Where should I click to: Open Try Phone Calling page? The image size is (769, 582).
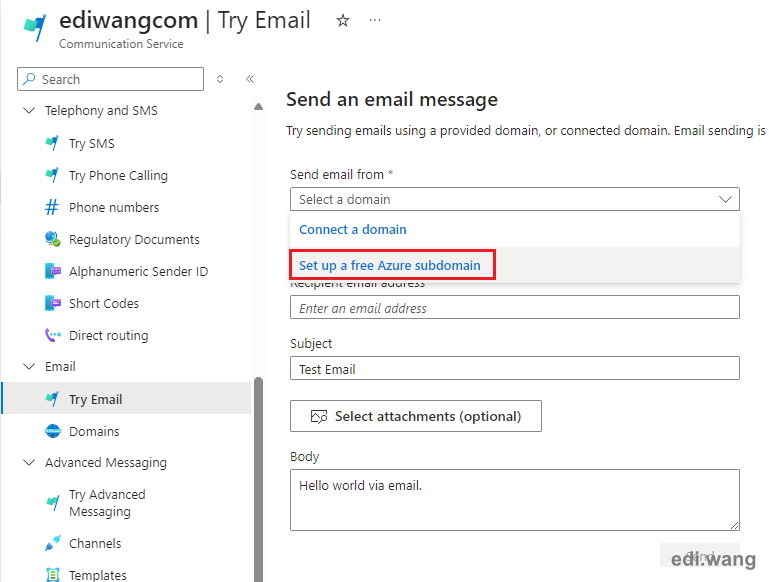(x=118, y=176)
